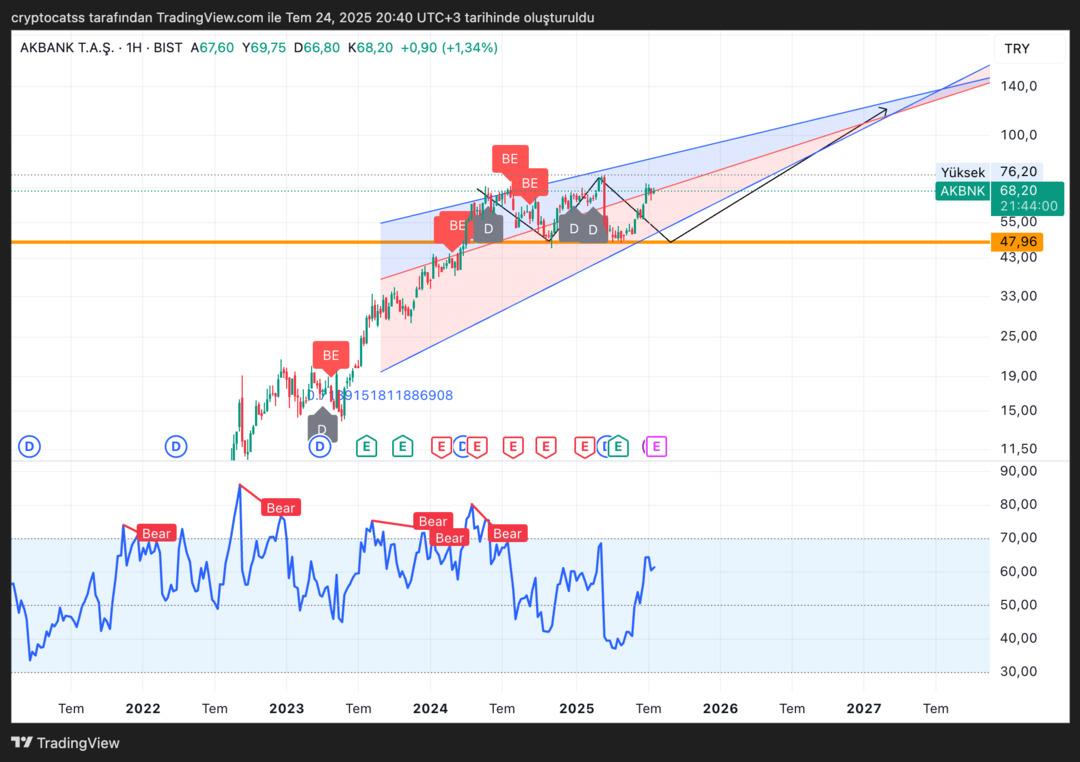Click the 2026 time axis label
The image size is (1080, 762).
pyautogui.click(x=720, y=708)
